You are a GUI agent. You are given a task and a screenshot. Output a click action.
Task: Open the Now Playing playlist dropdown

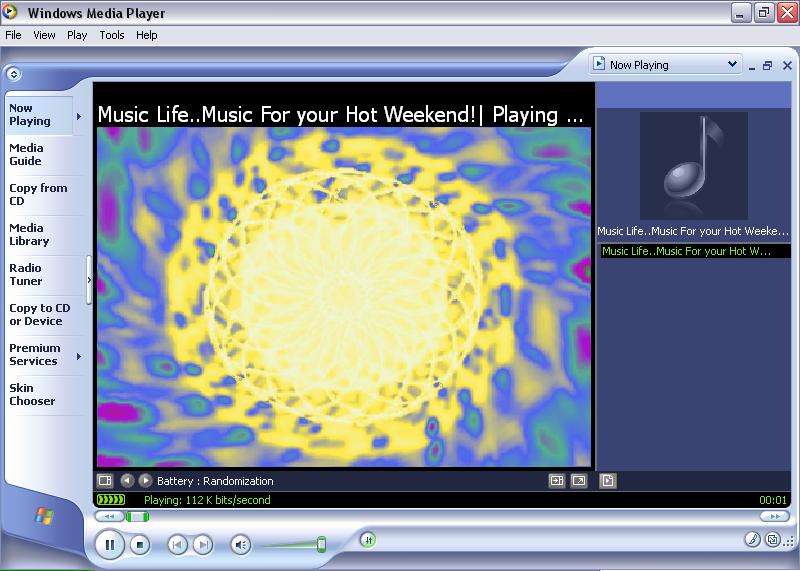click(x=665, y=65)
